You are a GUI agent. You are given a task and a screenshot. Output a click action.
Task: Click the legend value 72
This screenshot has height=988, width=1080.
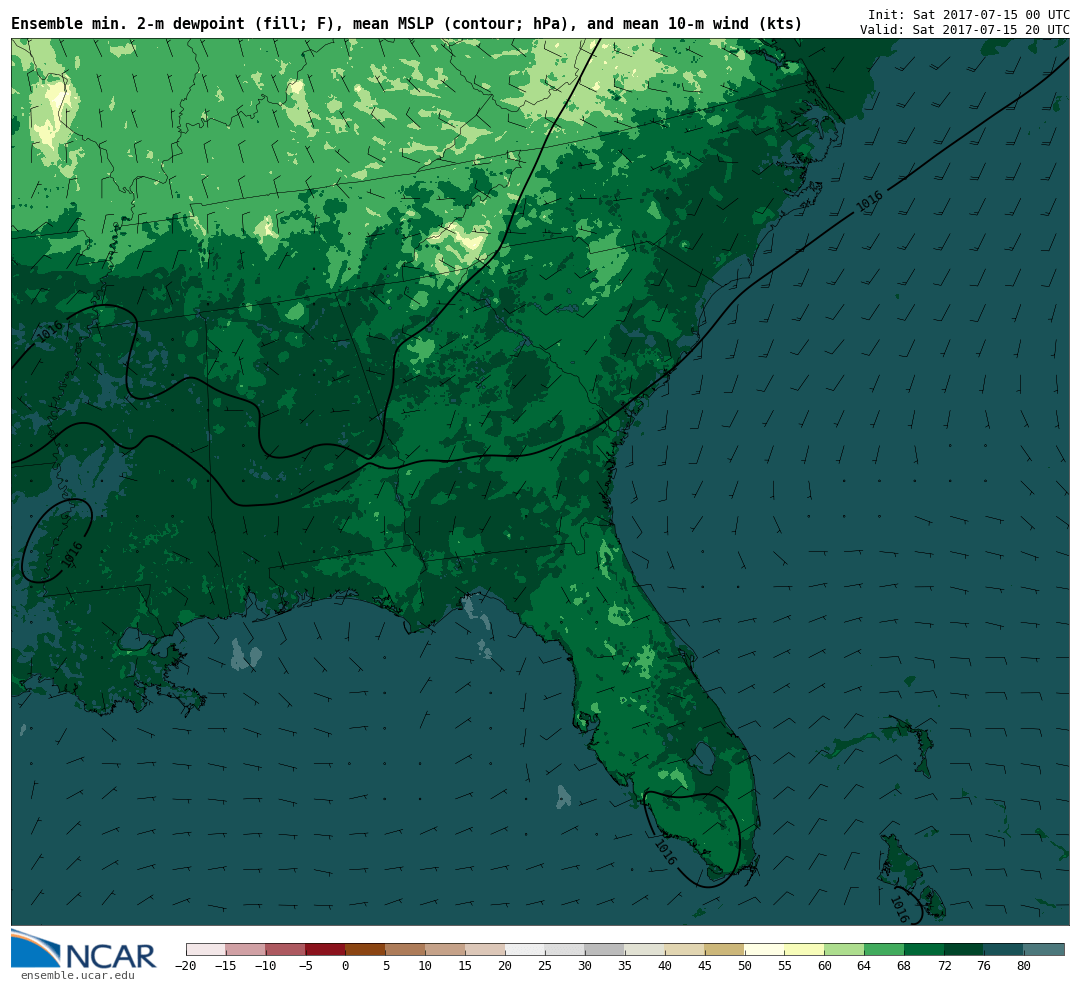(x=944, y=966)
